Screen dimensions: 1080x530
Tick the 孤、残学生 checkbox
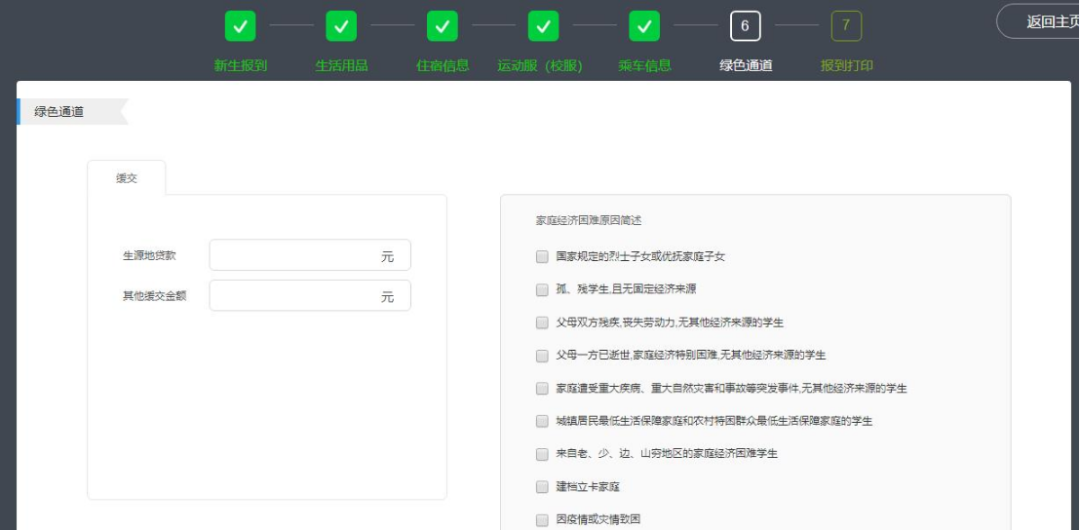(x=542, y=289)
